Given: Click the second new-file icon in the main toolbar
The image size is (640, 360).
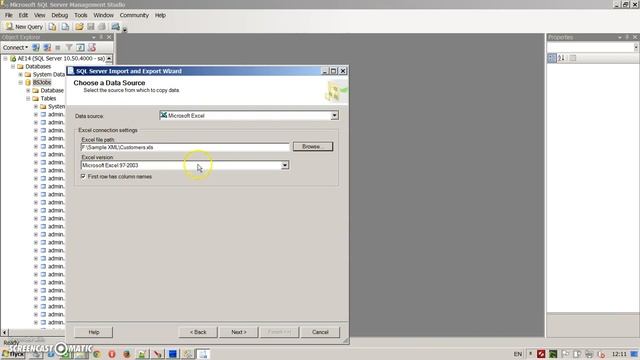Looking at the screenshot, I should click(x=65, y=27).
